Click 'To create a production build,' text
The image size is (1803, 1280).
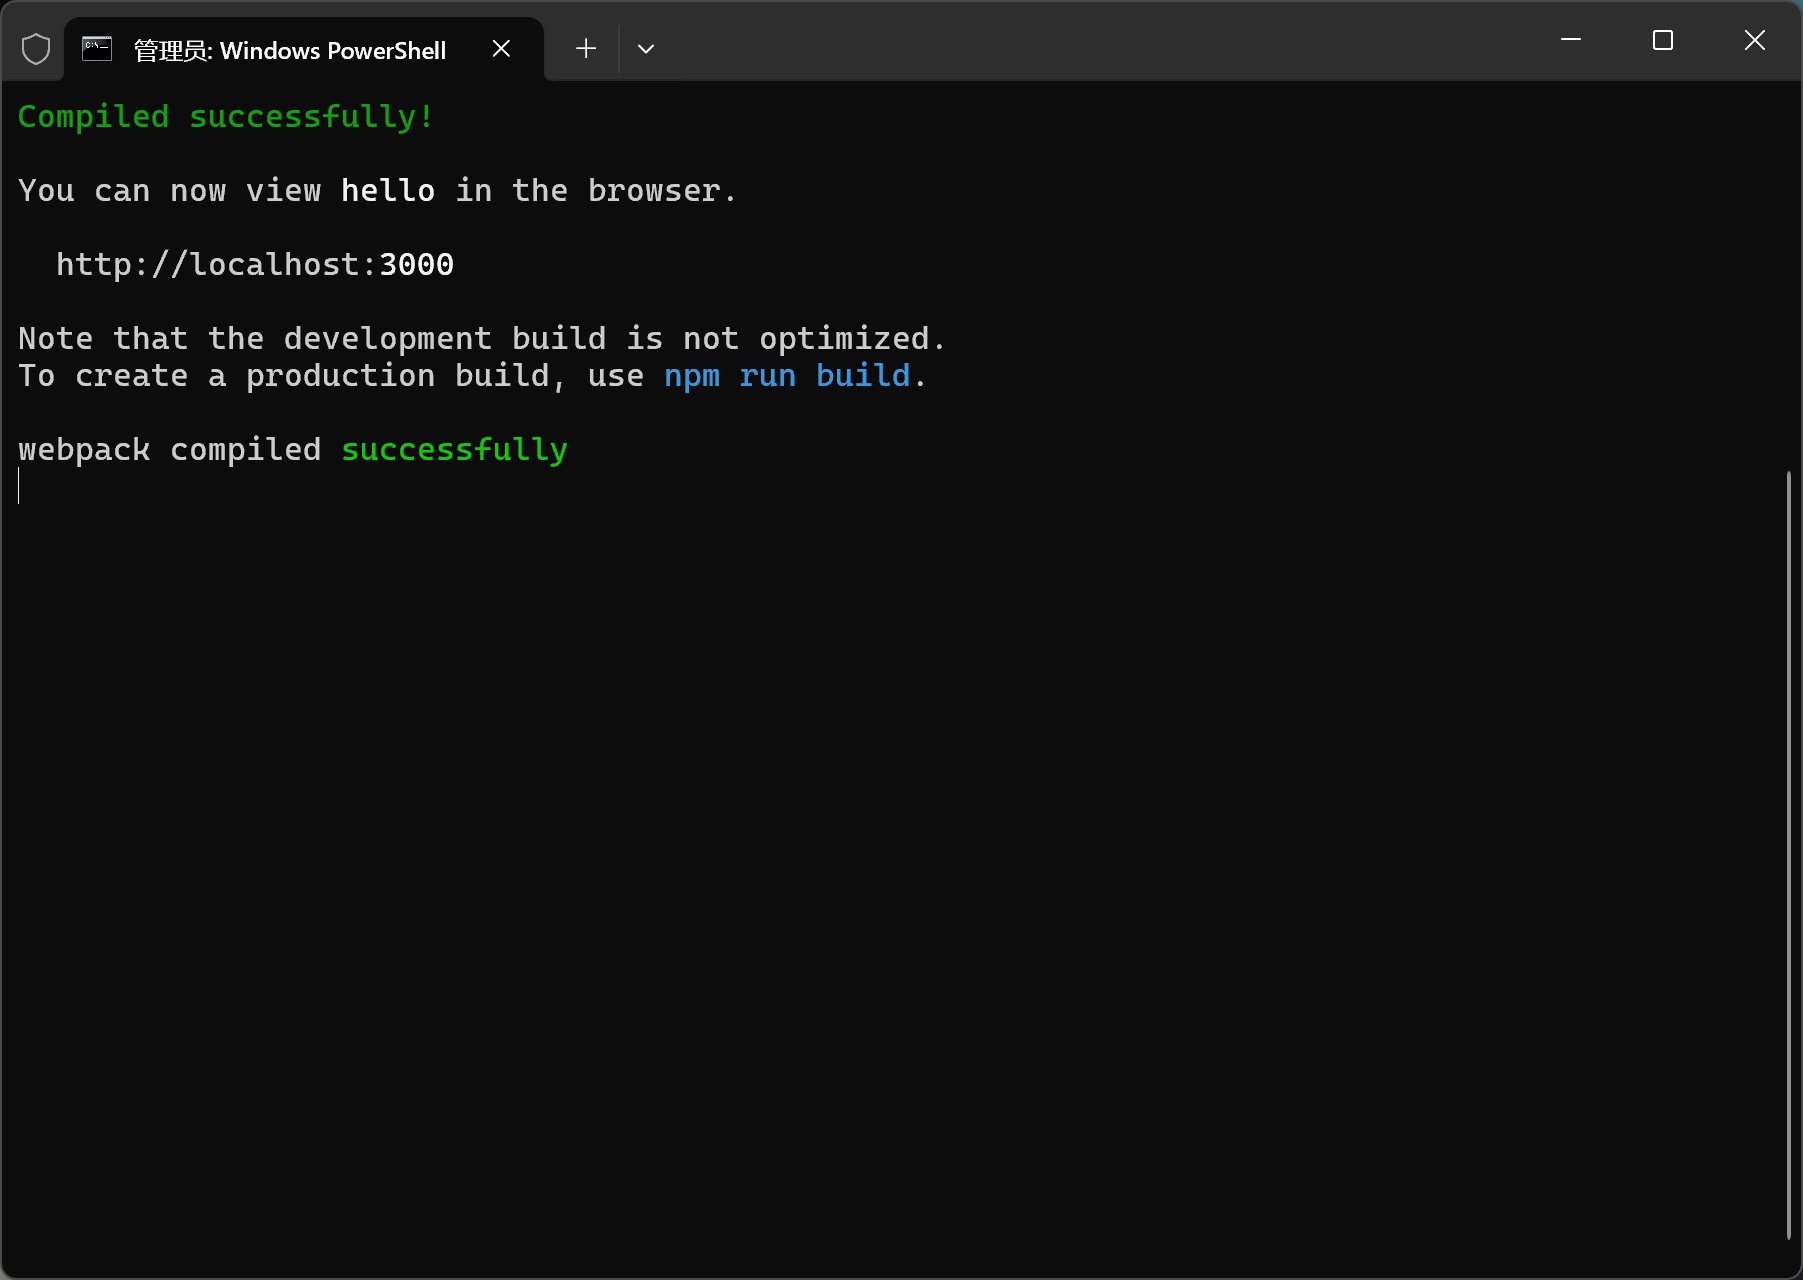coord(293,376)
